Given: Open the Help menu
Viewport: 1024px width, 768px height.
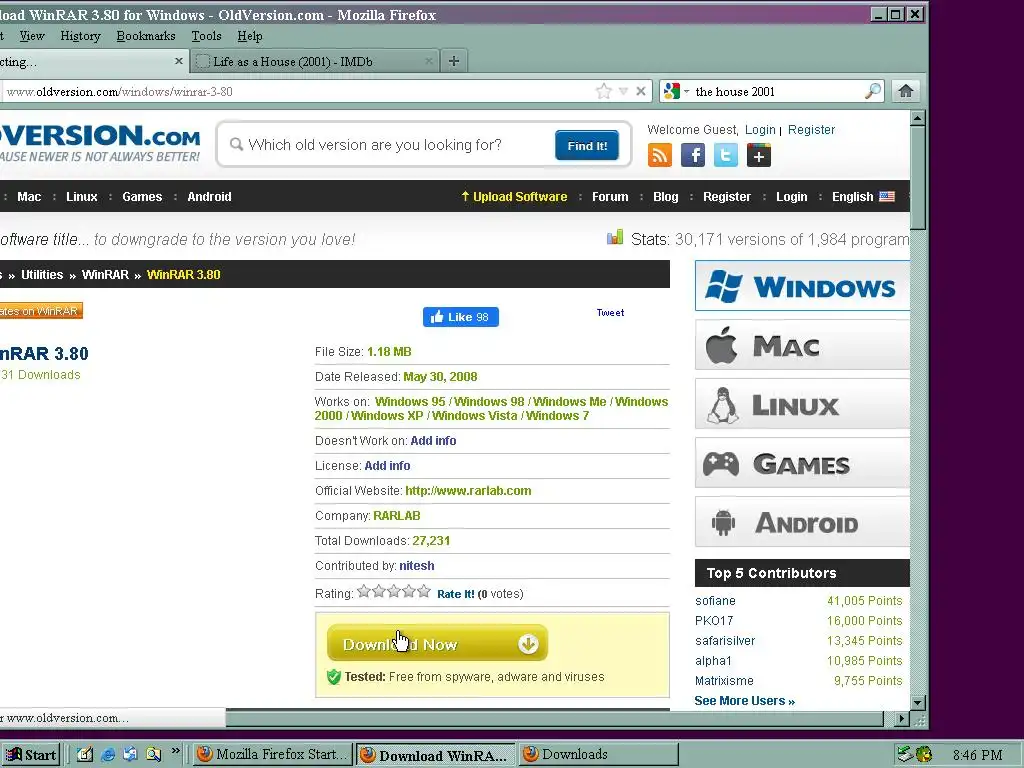Looking at the screenshot, I should click(x=249, y=36).
